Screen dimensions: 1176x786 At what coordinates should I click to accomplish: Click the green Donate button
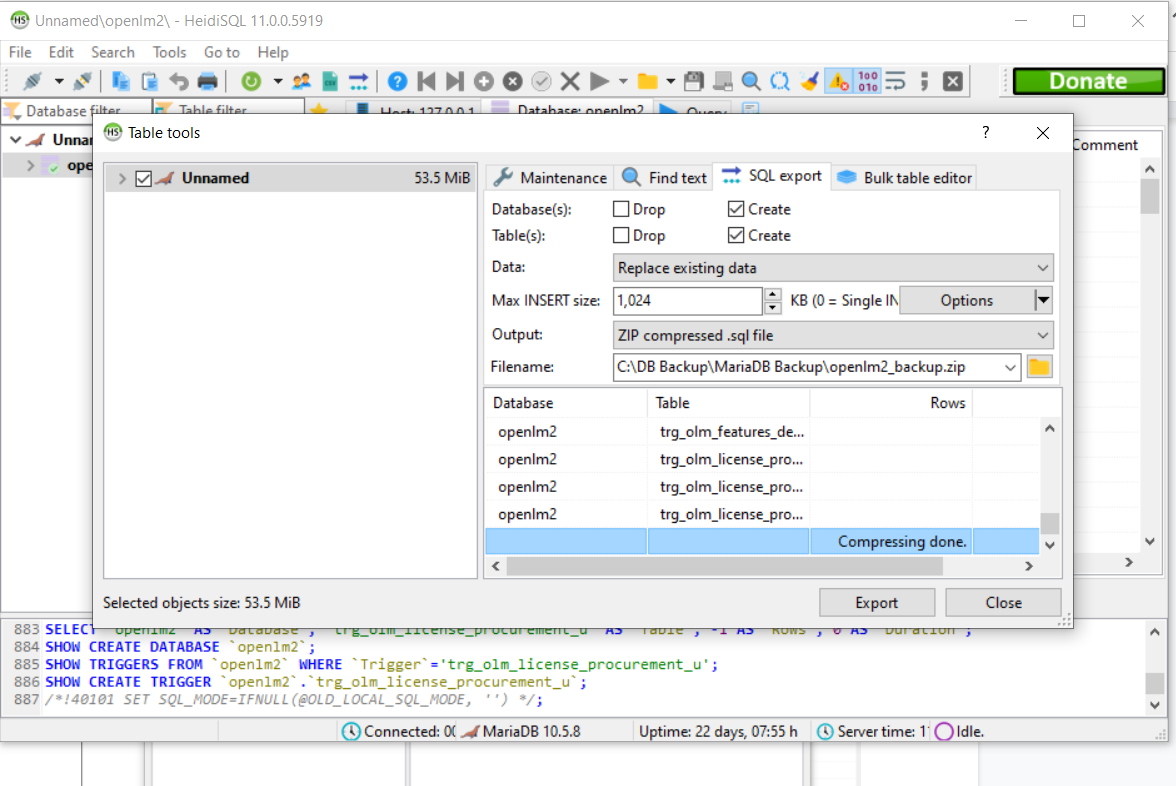click(1087, 81)
